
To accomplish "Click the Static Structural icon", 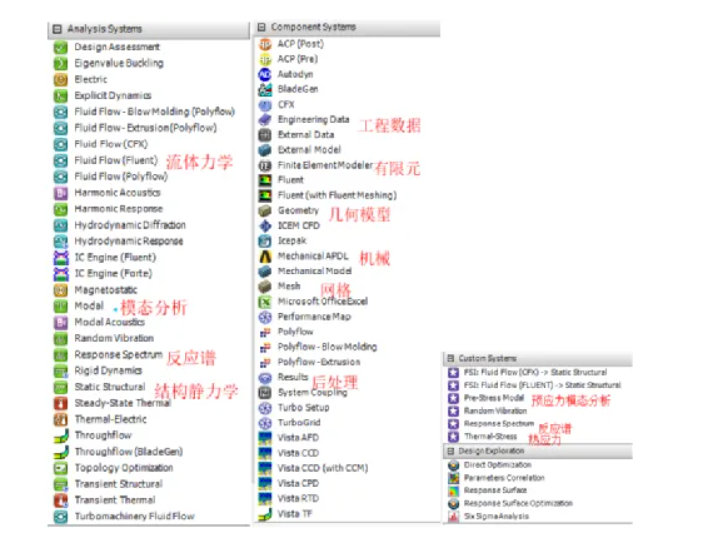I will [61, 387].
